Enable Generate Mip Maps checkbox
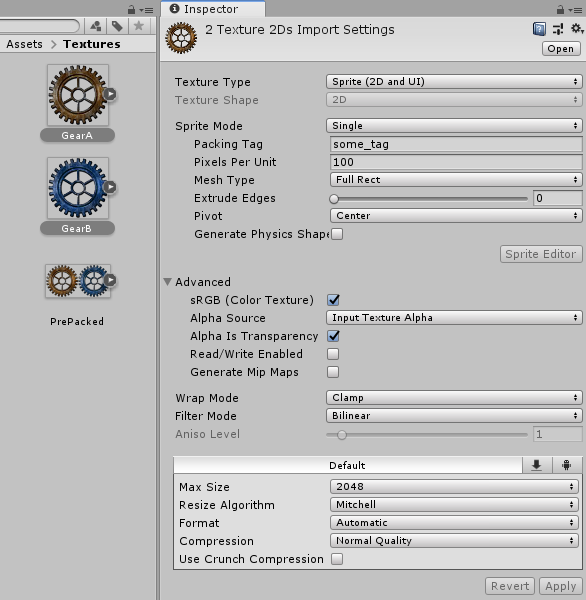Image resolution: width=586 pixels, height=600 pixels. pos(333,372)
